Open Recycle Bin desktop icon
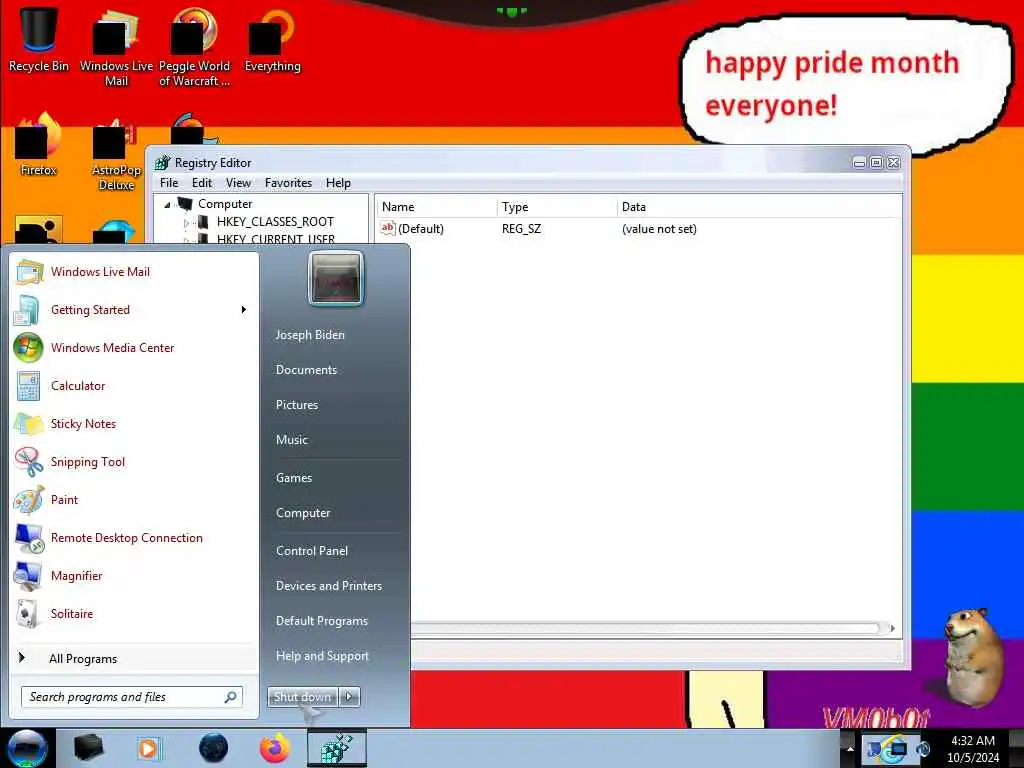 click(x=39, y=38)
